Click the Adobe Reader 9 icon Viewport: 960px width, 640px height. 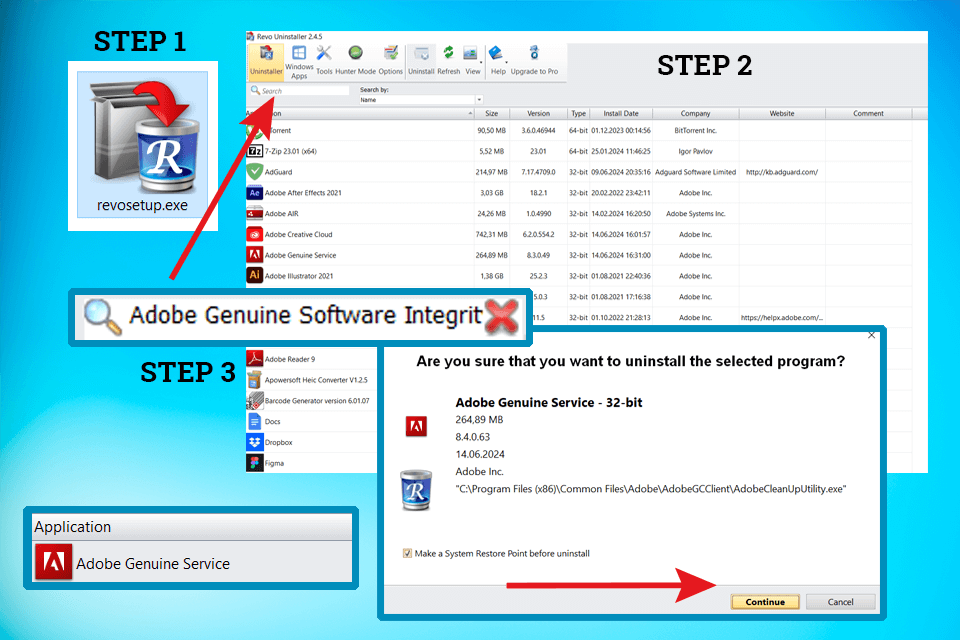point(255,359)
